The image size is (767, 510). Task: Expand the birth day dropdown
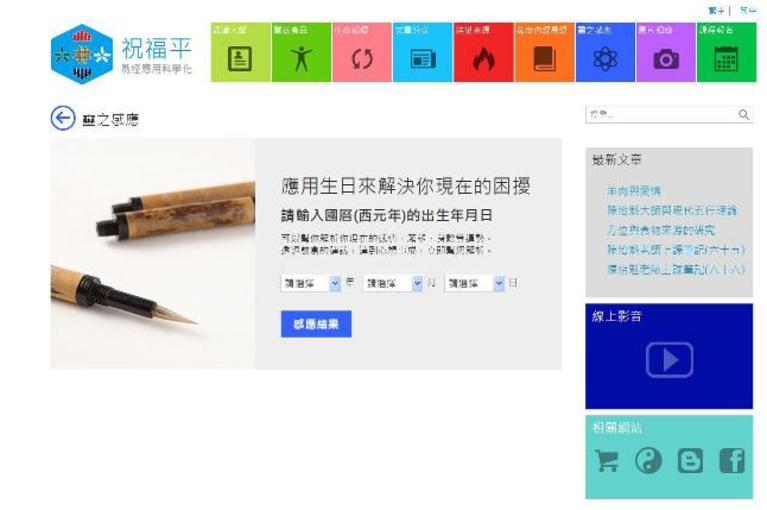[x=474, y=283]
